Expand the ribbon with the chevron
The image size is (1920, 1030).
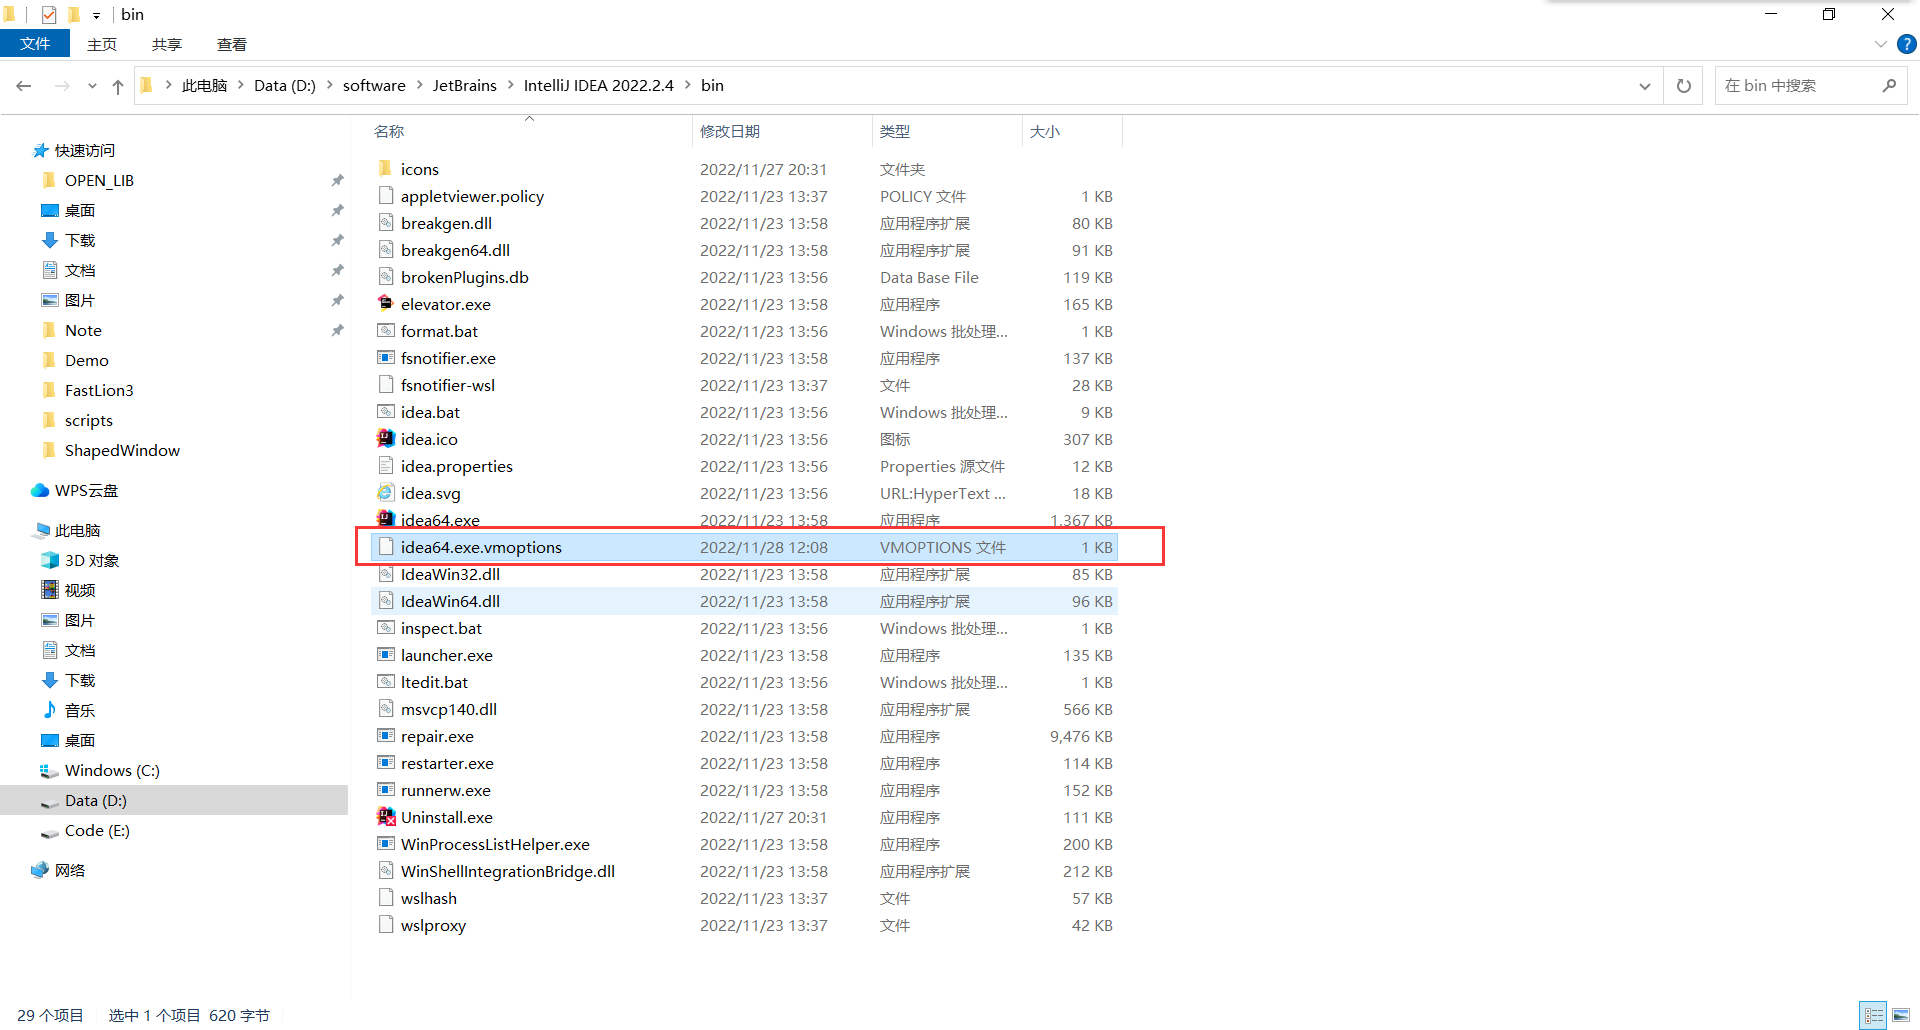(1880, 44)
